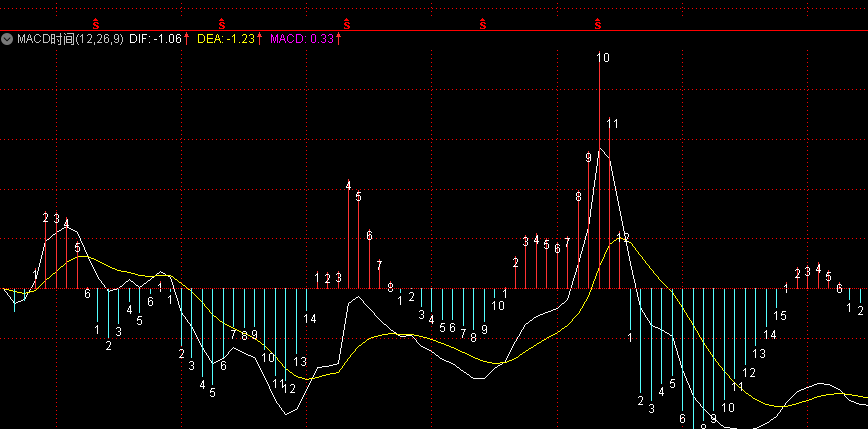This screenshot has width=868, height=429.
Task: Click the yellow DEA: -1.23 readout
Action: [x=225, y=39]
